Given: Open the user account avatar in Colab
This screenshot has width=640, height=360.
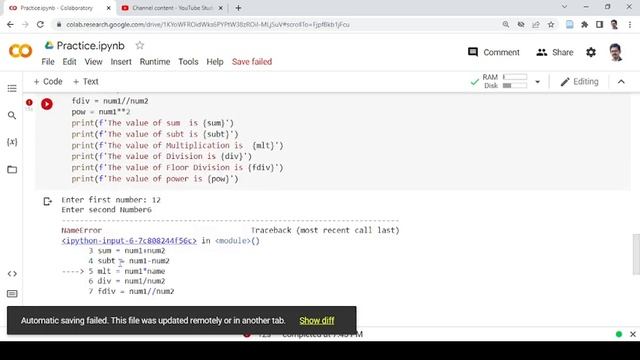Looking at the screenshot, I should 616,52.
